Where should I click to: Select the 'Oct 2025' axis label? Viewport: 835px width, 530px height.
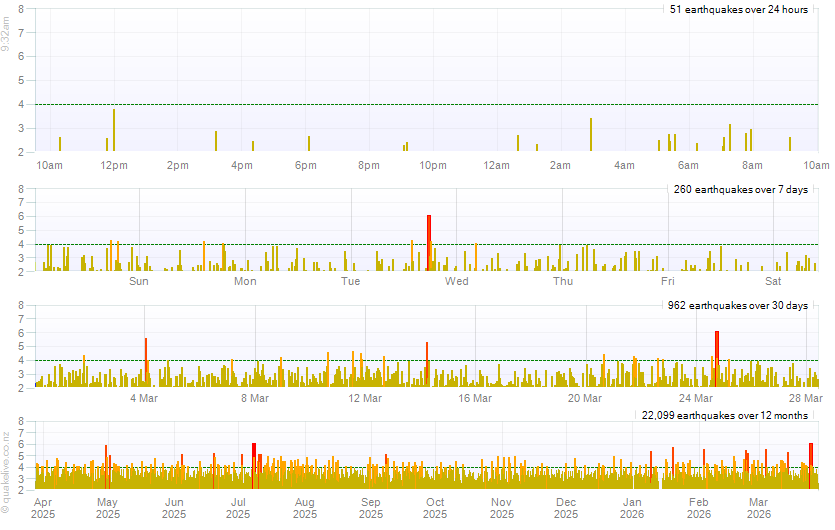click(x=435, y=508)
